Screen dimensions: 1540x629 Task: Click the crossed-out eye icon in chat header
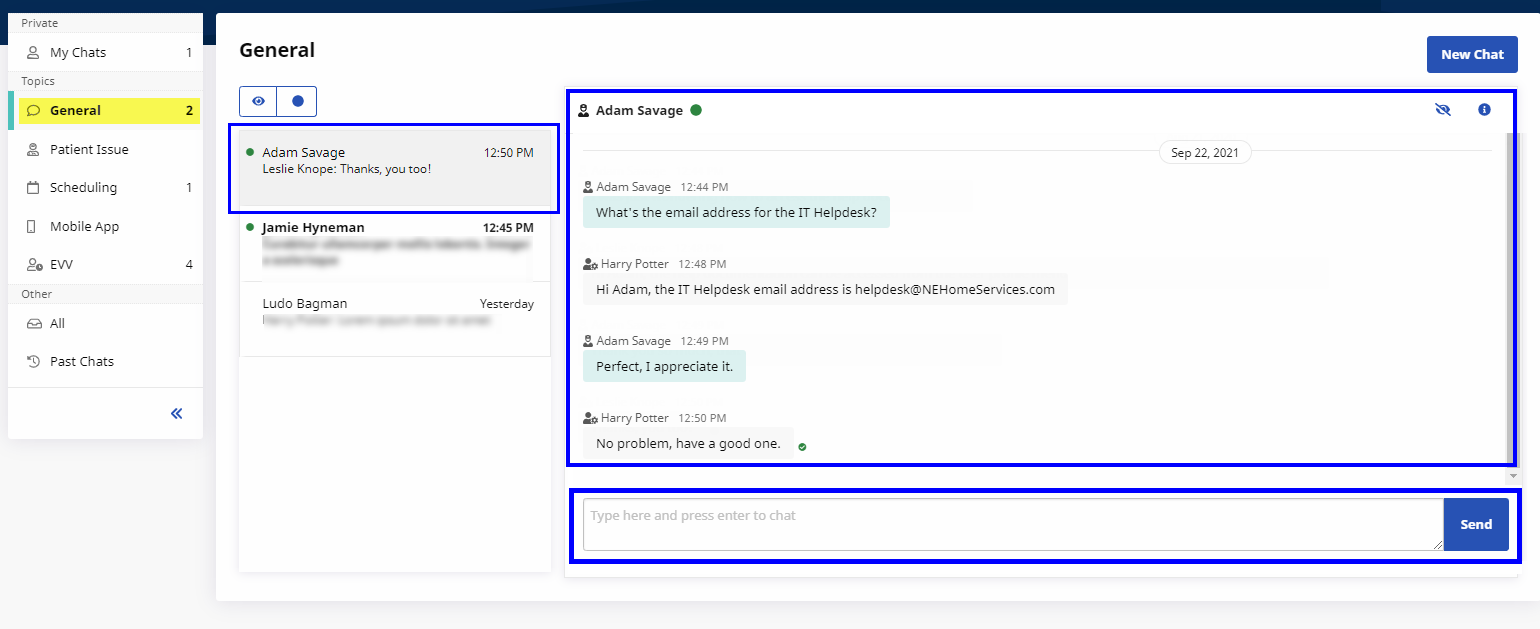tap(1442, 110)
